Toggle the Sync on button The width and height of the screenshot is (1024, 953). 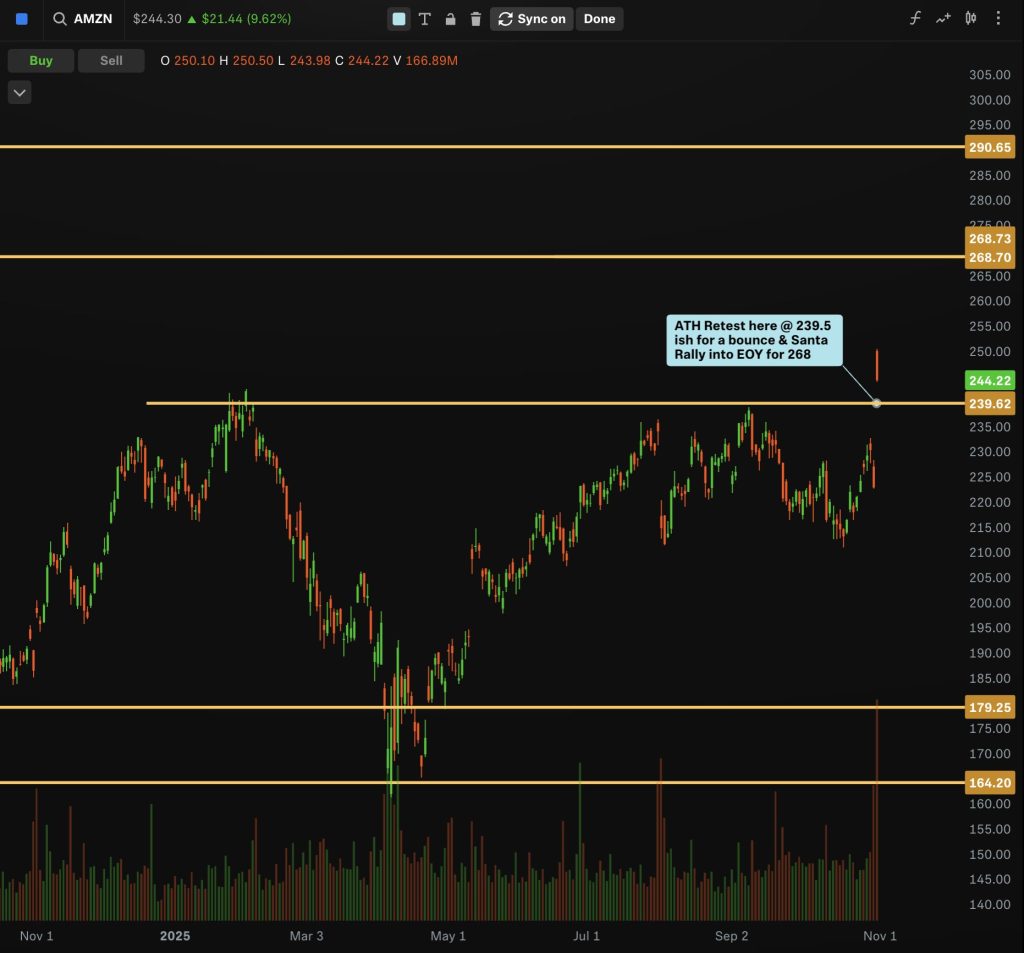(x=532, y=19)
